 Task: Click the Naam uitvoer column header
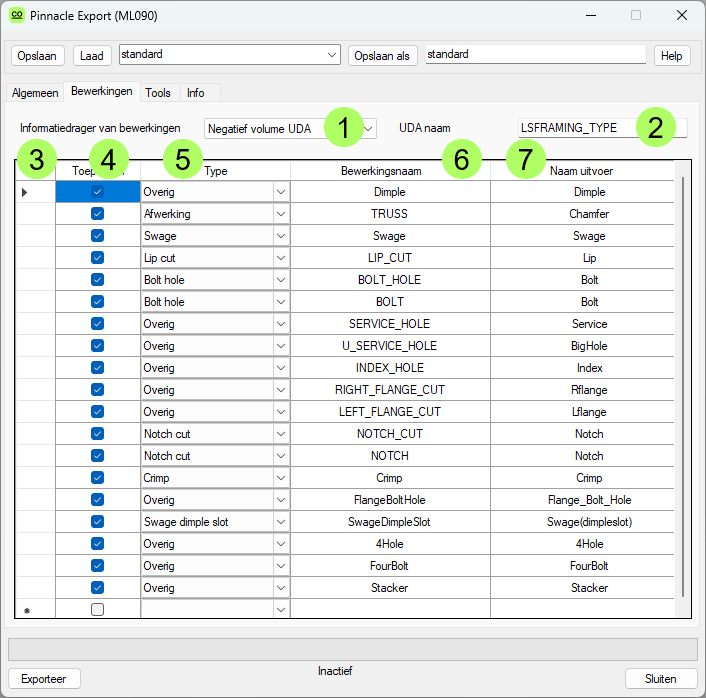point(582,171)
